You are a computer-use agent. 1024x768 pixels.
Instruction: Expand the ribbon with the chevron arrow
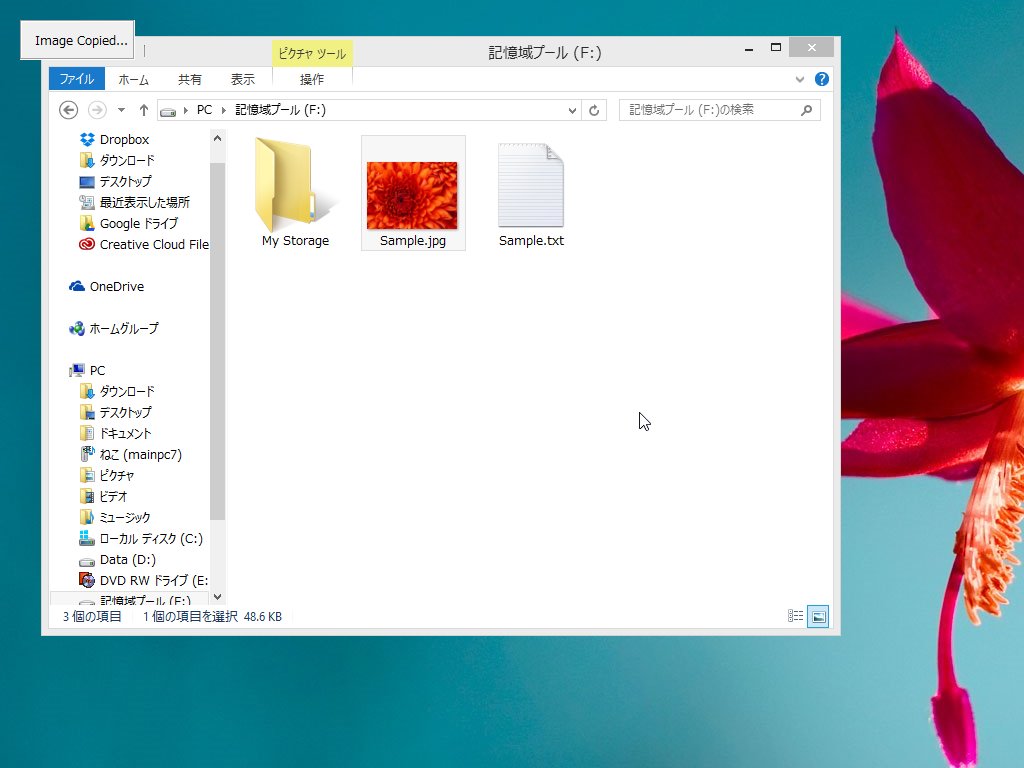click(x=799, y=79)
